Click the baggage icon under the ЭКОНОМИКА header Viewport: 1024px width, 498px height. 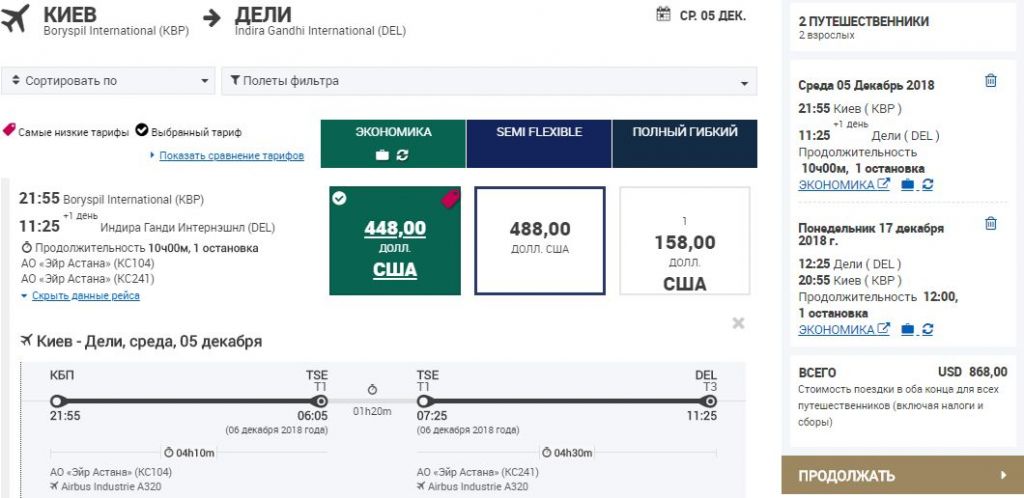click(x=381, y=155)
